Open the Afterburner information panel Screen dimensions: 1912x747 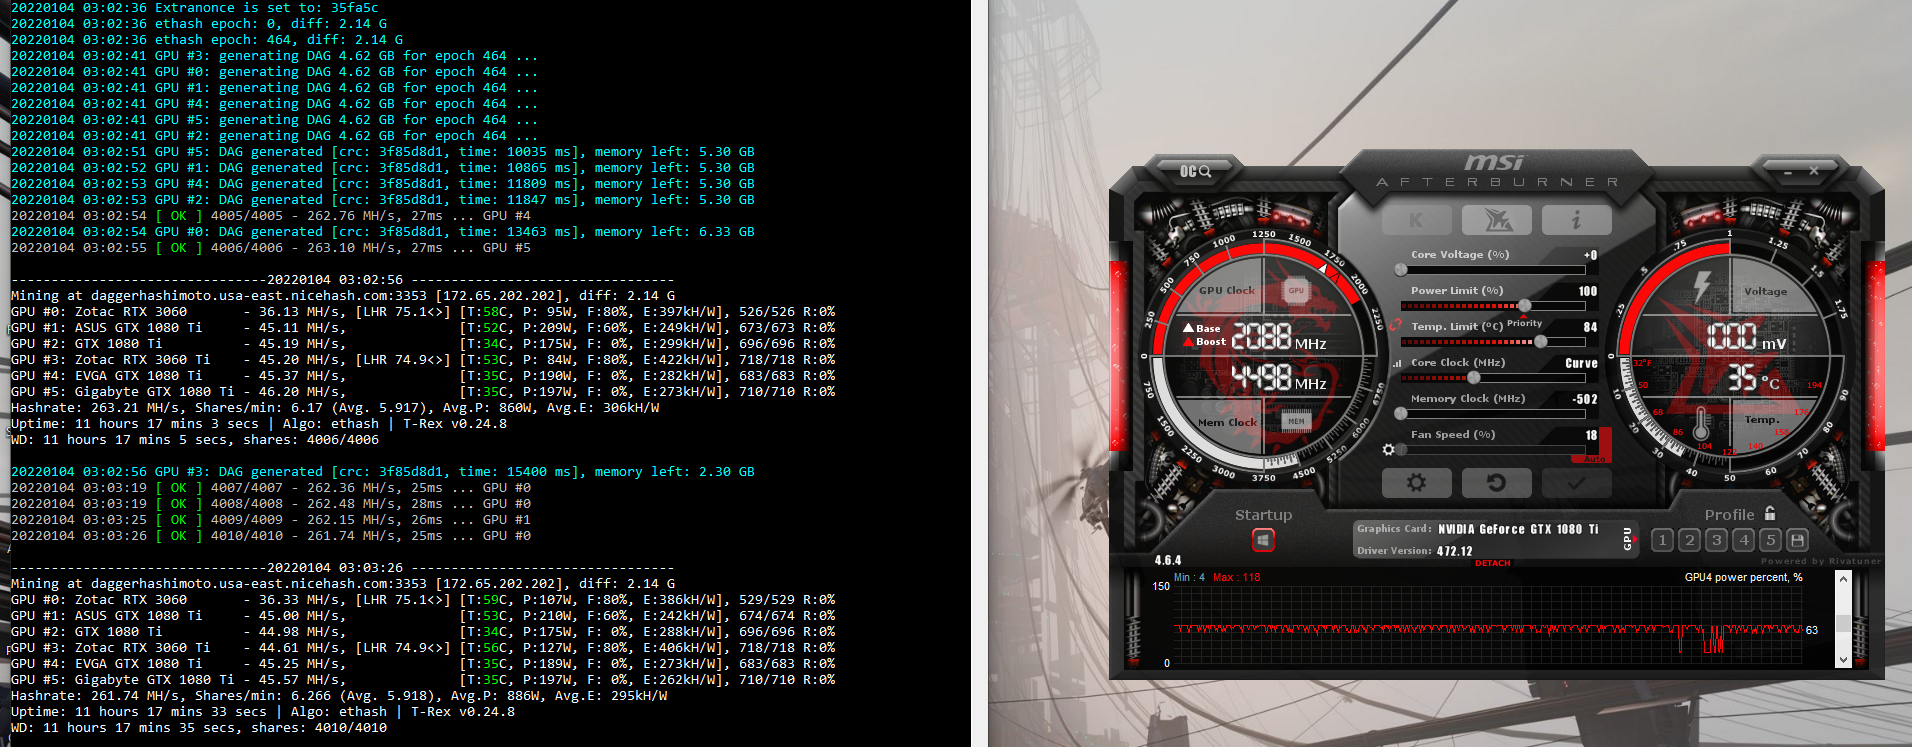(1576, 220)
